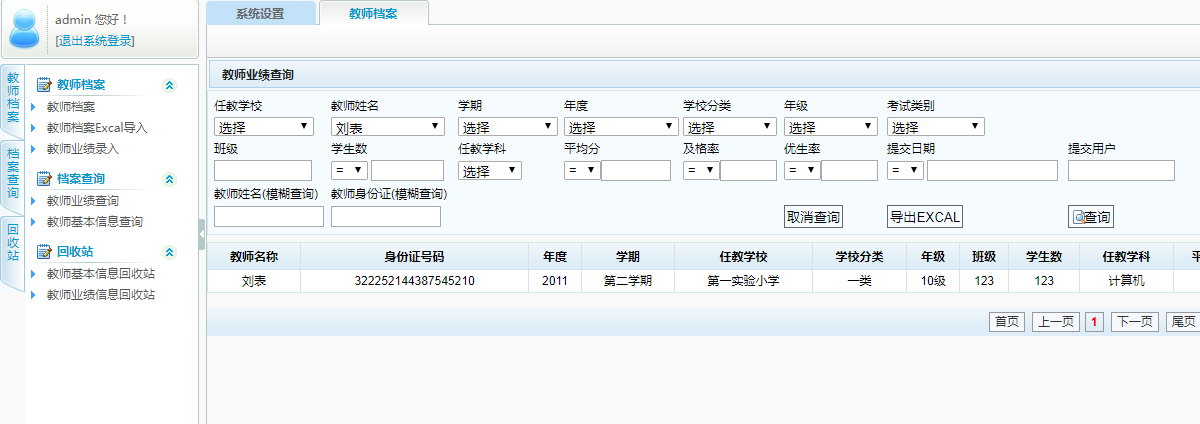This screenshot has height=424, width=1200.
Task: Hide the sidebar using the splitter arrow
Action: (x=202, y=232)
